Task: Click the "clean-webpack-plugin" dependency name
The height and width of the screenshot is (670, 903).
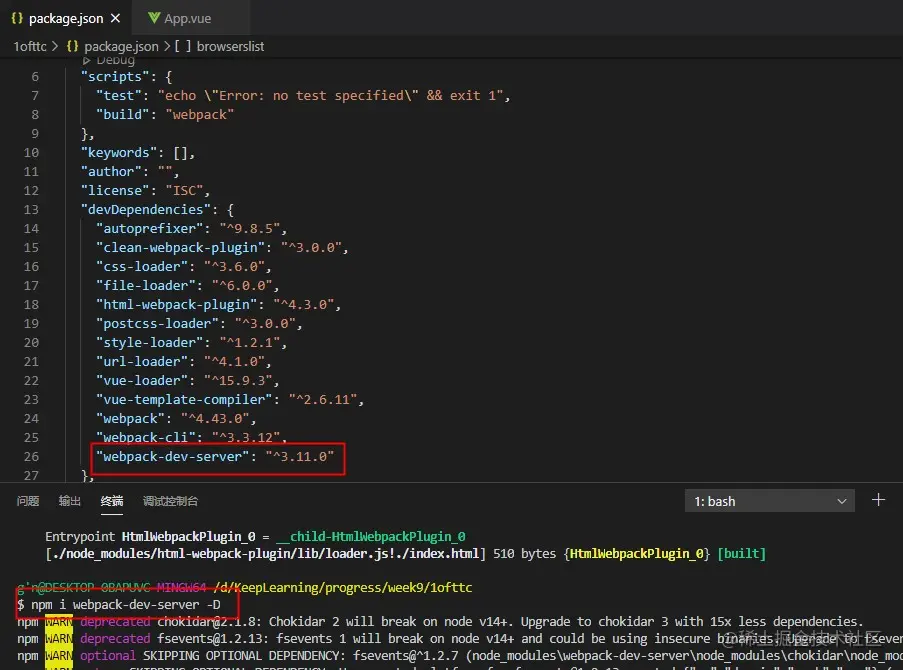Action: [x=180, y=248]
